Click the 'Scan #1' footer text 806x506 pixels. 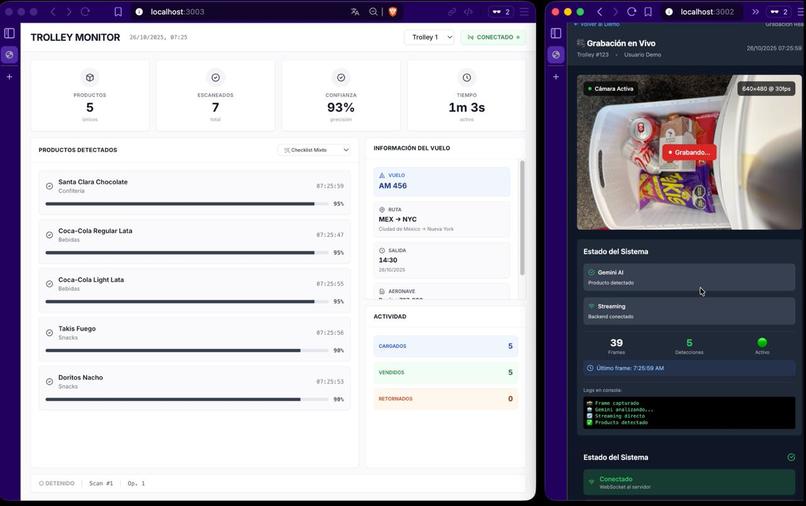coord(101,483)
